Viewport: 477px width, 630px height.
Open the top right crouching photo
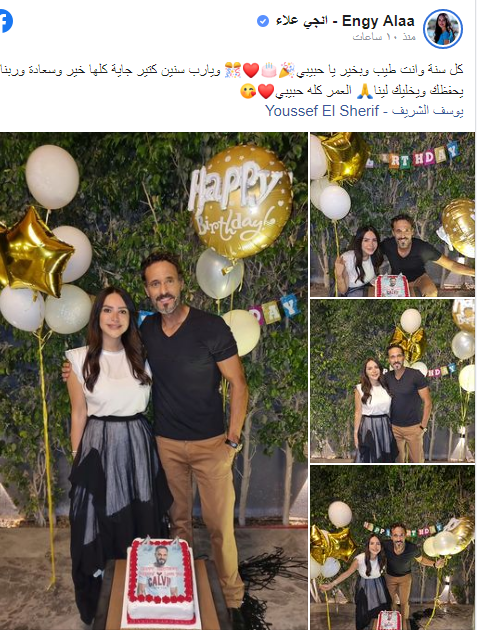click(x=392, y=215)
